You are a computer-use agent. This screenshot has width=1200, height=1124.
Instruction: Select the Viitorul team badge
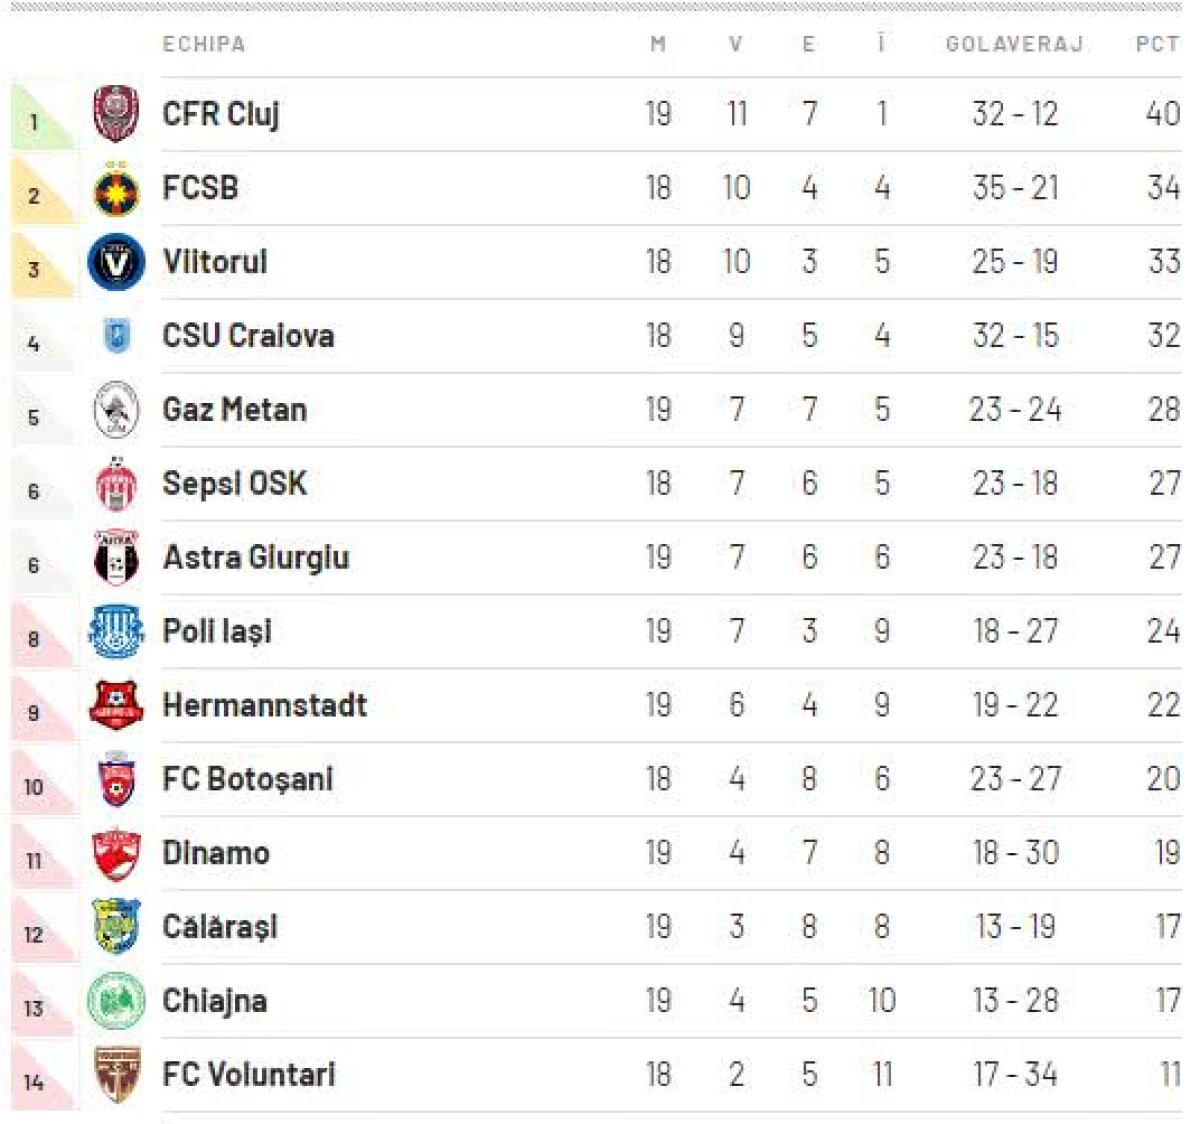click(116, 262)
